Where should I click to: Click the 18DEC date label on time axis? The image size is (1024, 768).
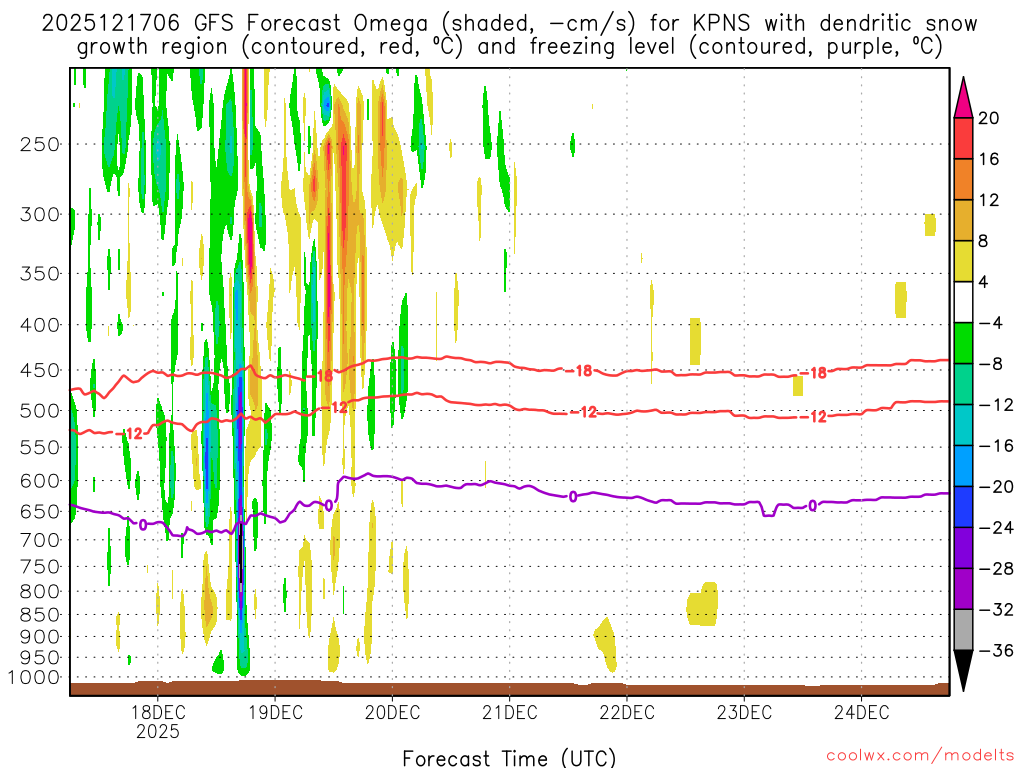pos(158,712)
